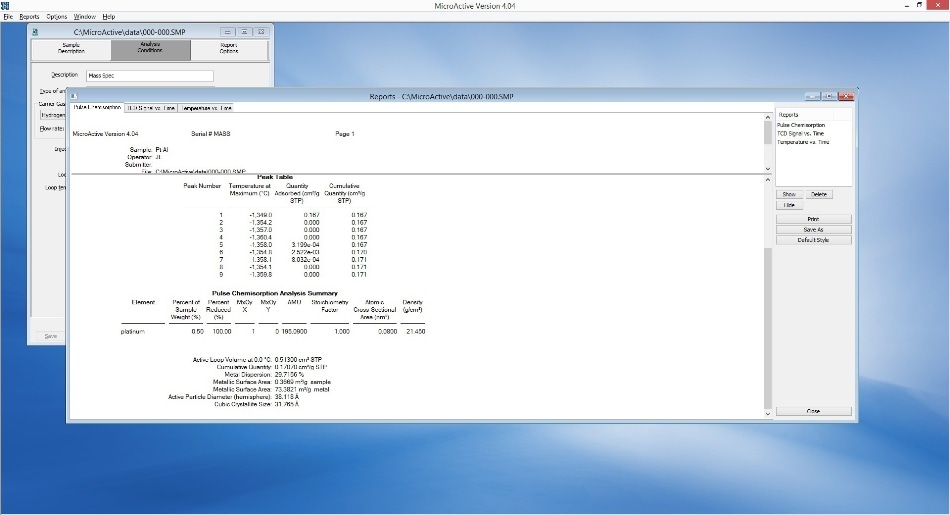Click scroll up arrow of lower report pane
950x515 pixels.
pos(768,180)
